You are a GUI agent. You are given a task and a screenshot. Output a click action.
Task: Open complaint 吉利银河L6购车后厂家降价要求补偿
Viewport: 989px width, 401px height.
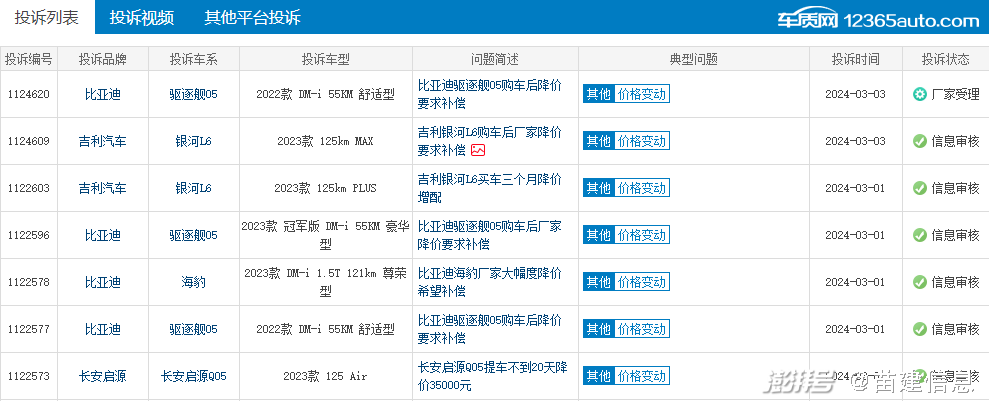(x=489, y=141)
